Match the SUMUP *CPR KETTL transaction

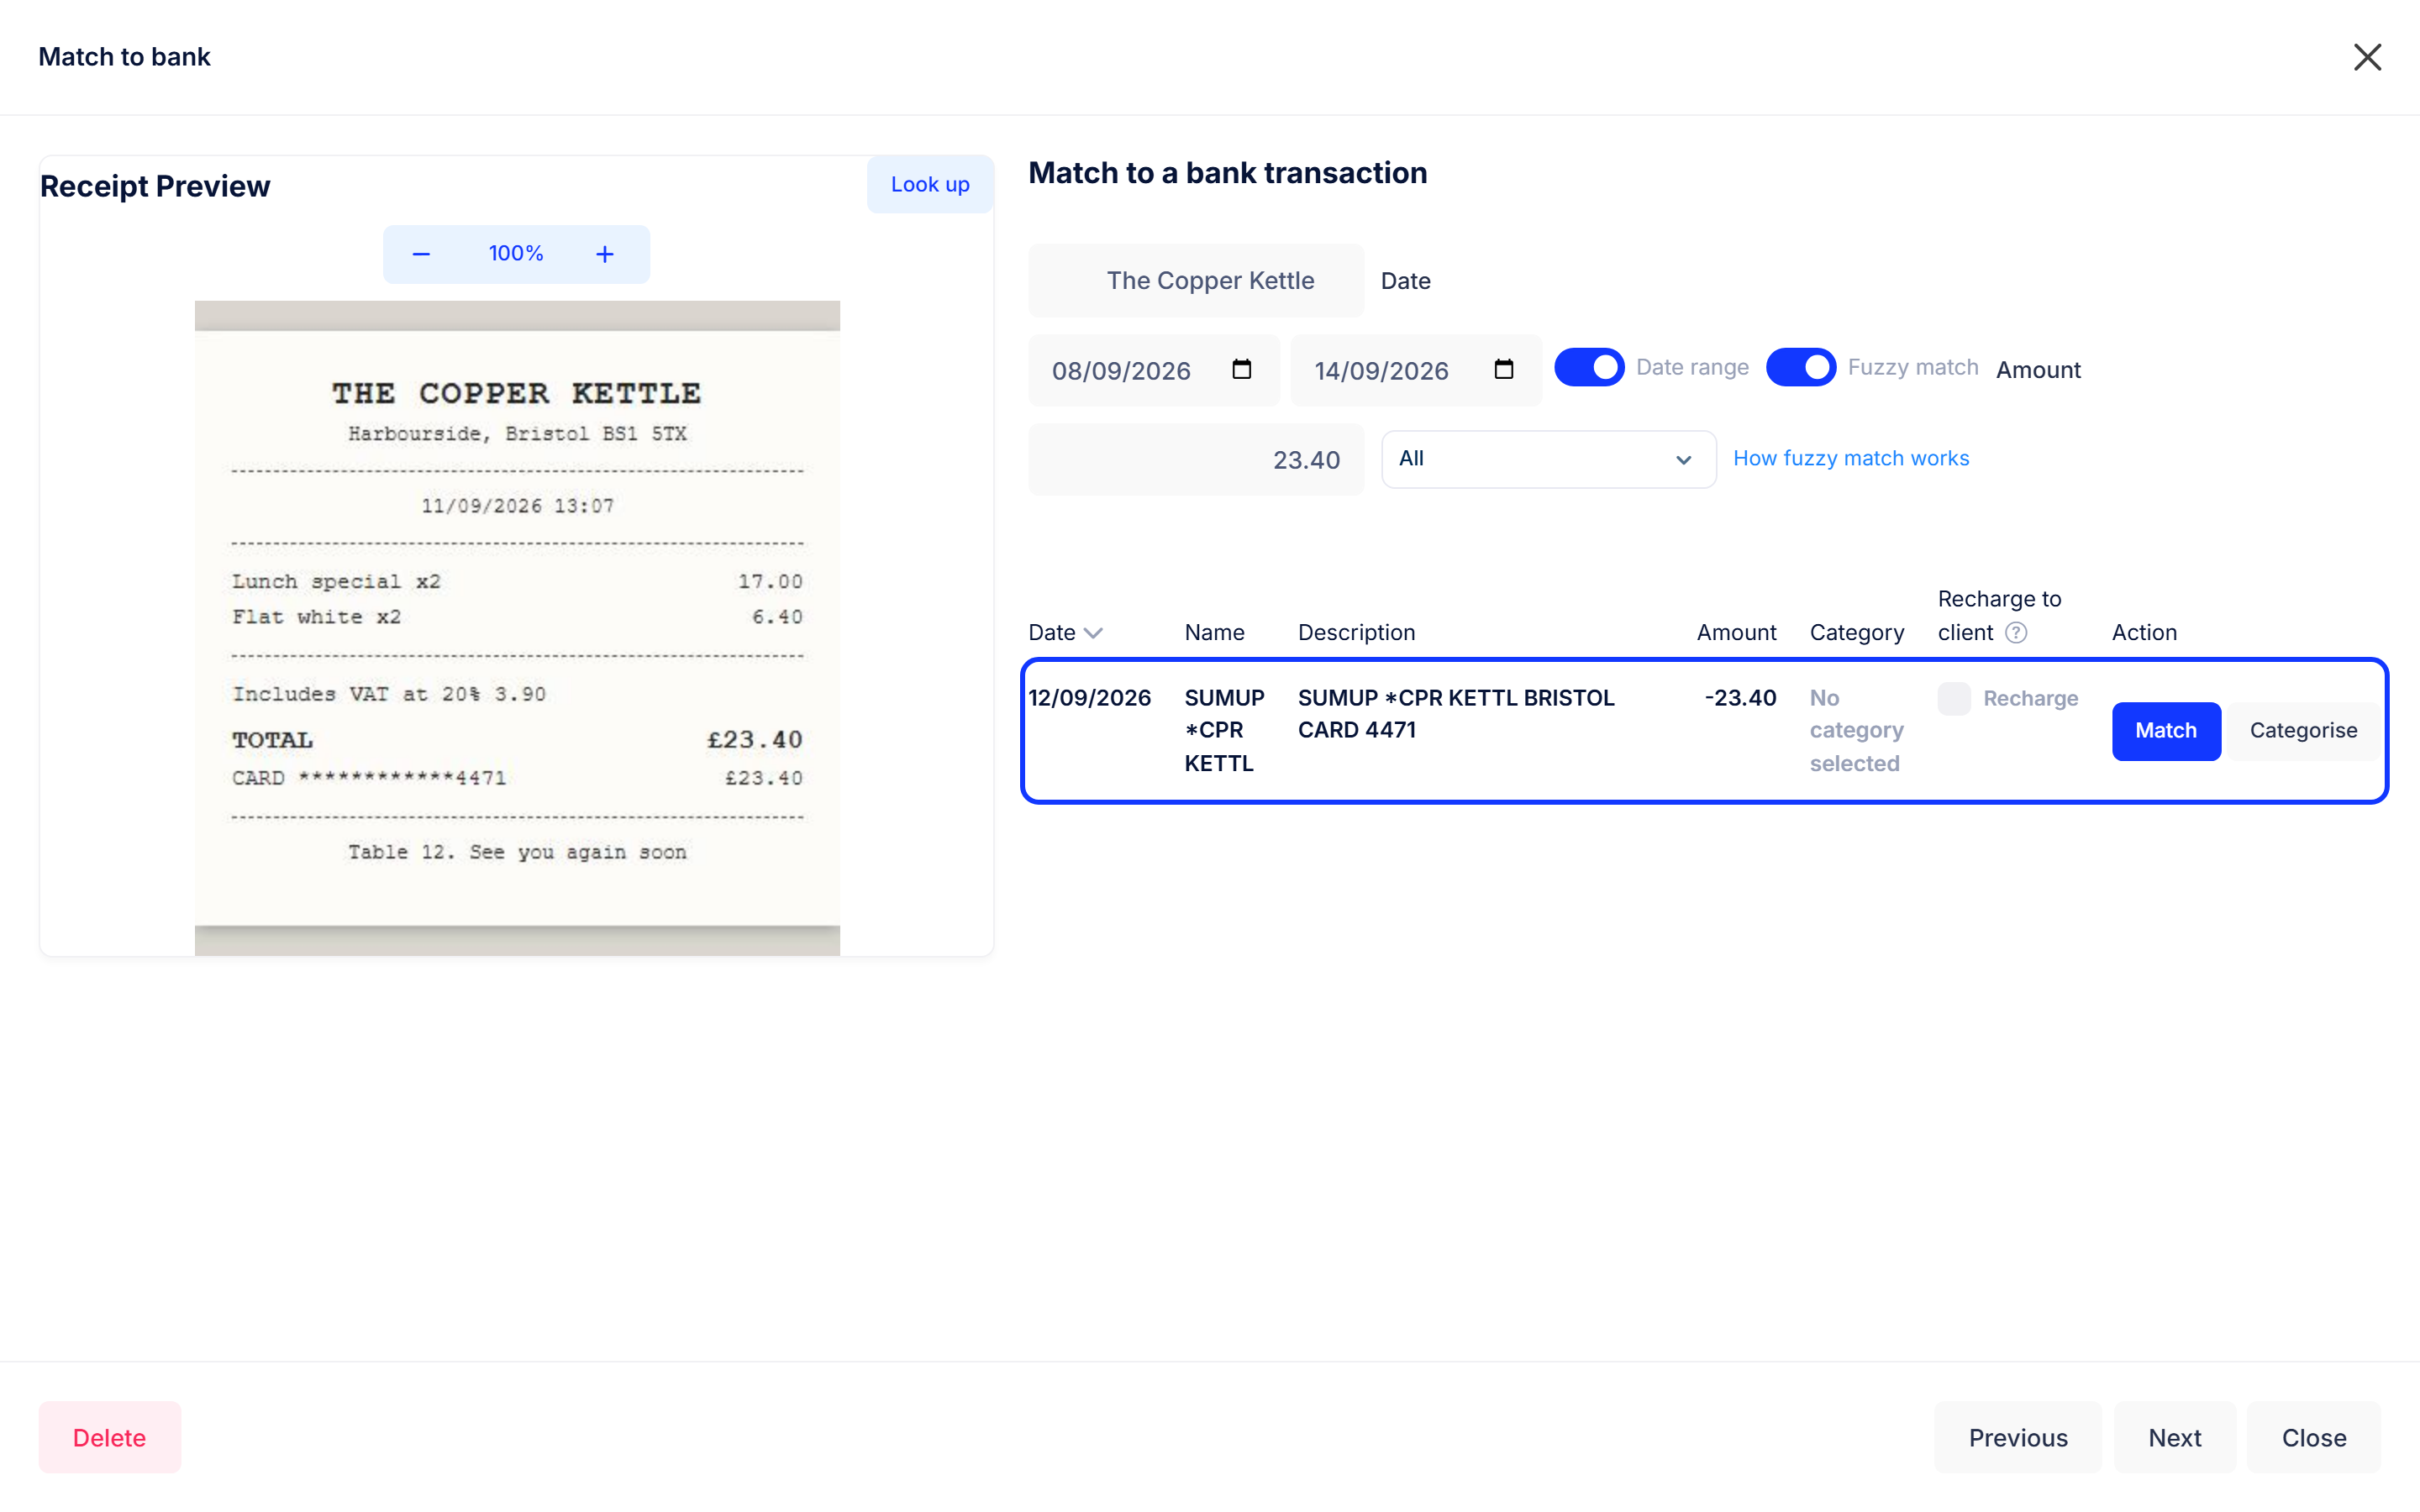[x=2166, y=731]
